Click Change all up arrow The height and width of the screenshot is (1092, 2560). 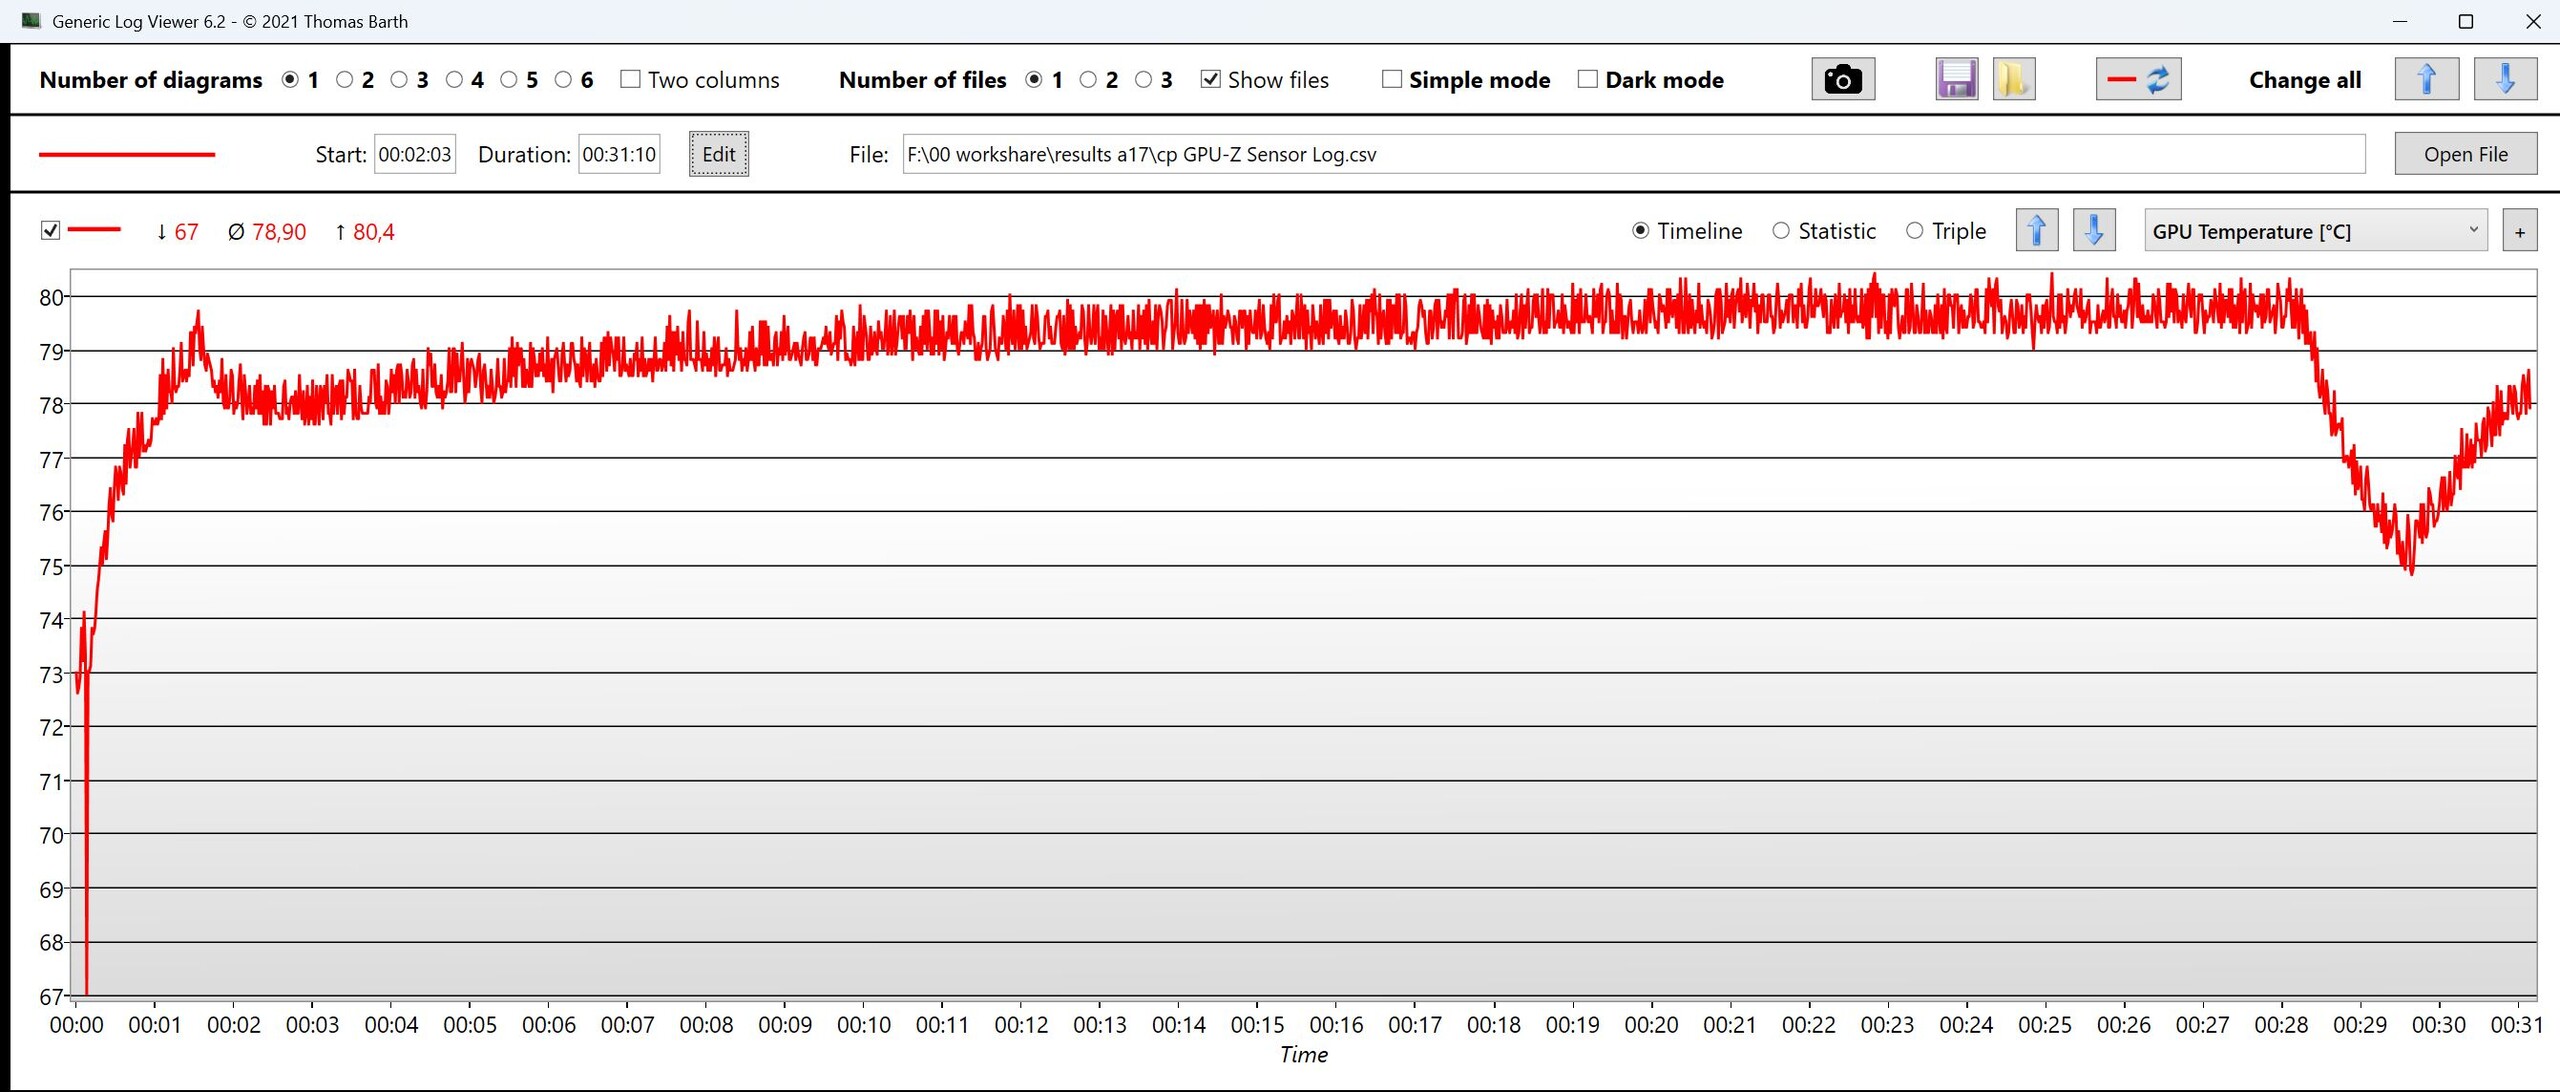point(2426,79)
